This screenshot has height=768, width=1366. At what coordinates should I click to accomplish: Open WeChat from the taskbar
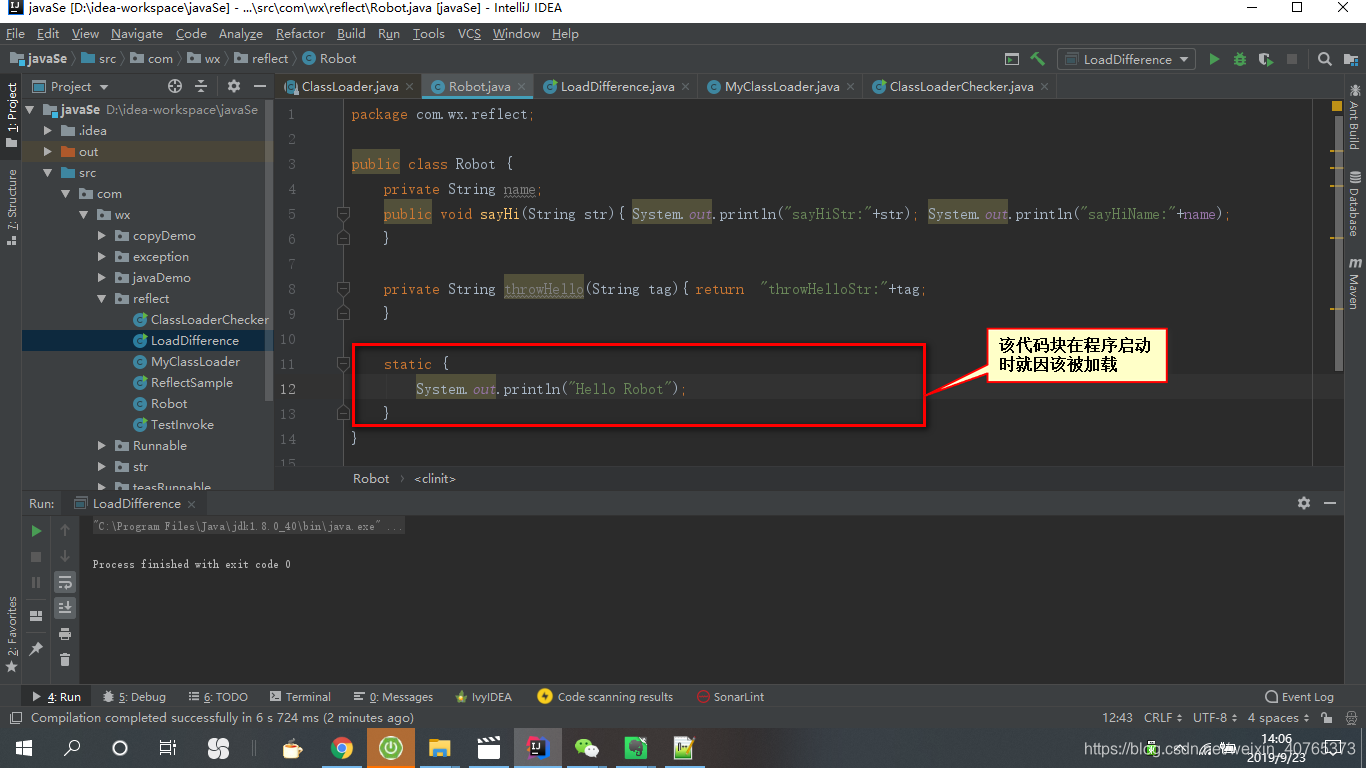click(x=587, y=747)
